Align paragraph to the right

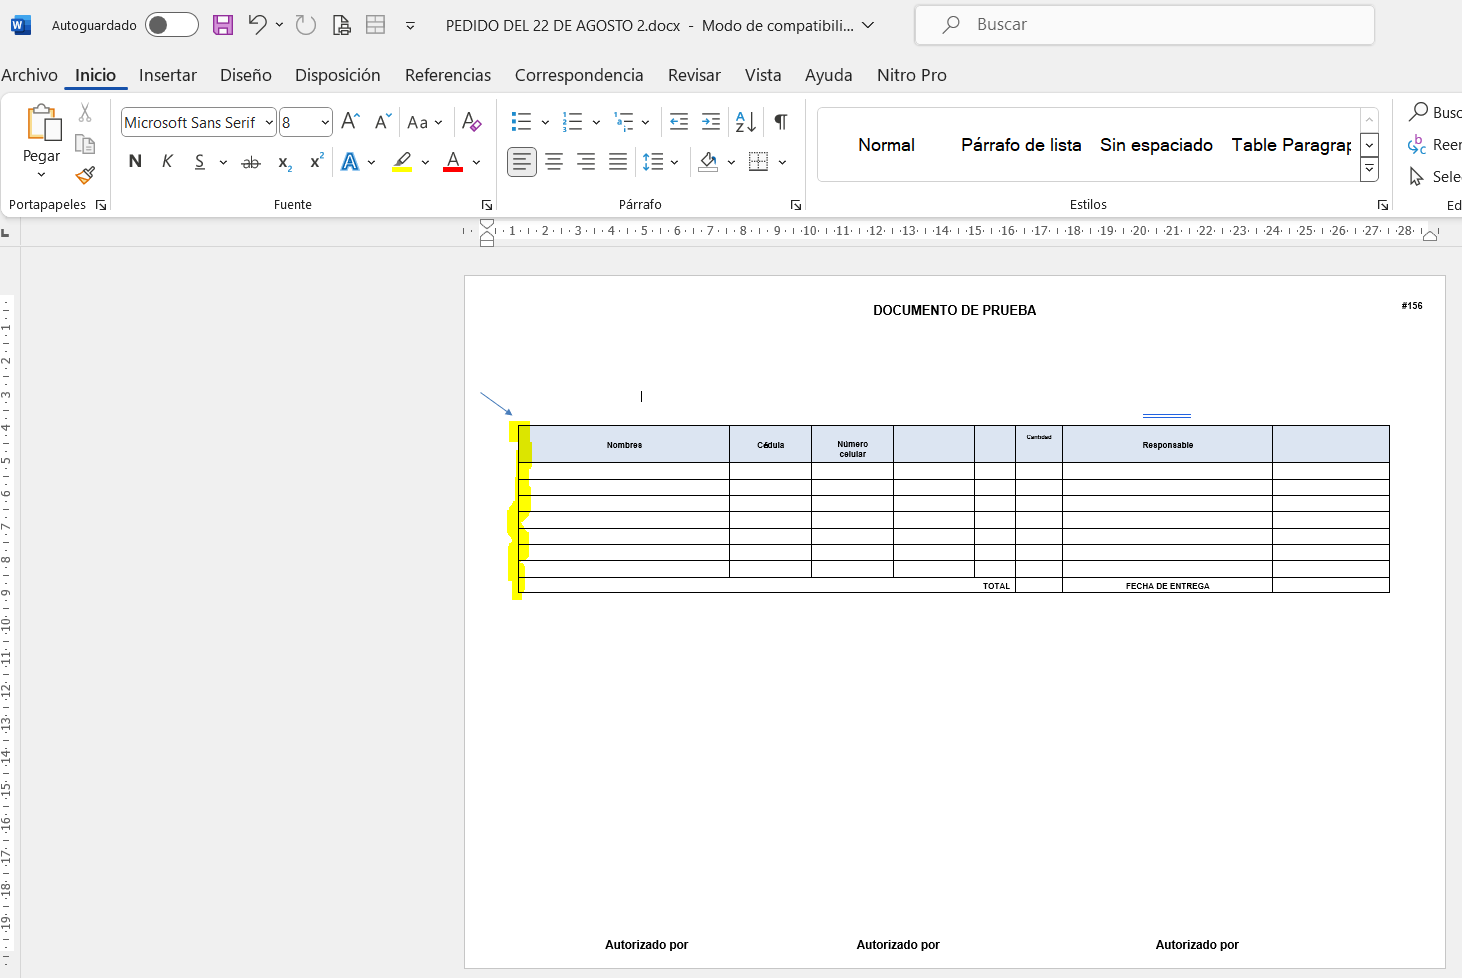pyautogui.click(x=586, y=161)
